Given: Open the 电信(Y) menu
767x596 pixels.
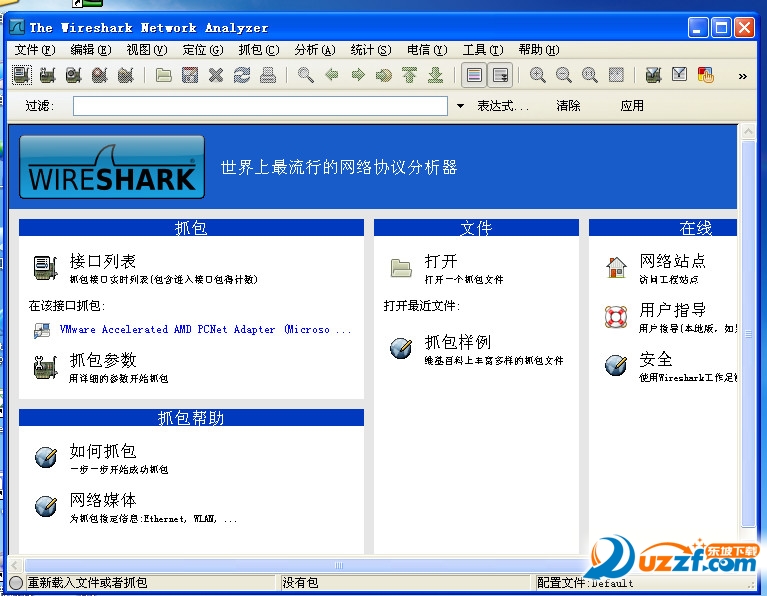Looking at the screenshot, I should tap(427, 50).
